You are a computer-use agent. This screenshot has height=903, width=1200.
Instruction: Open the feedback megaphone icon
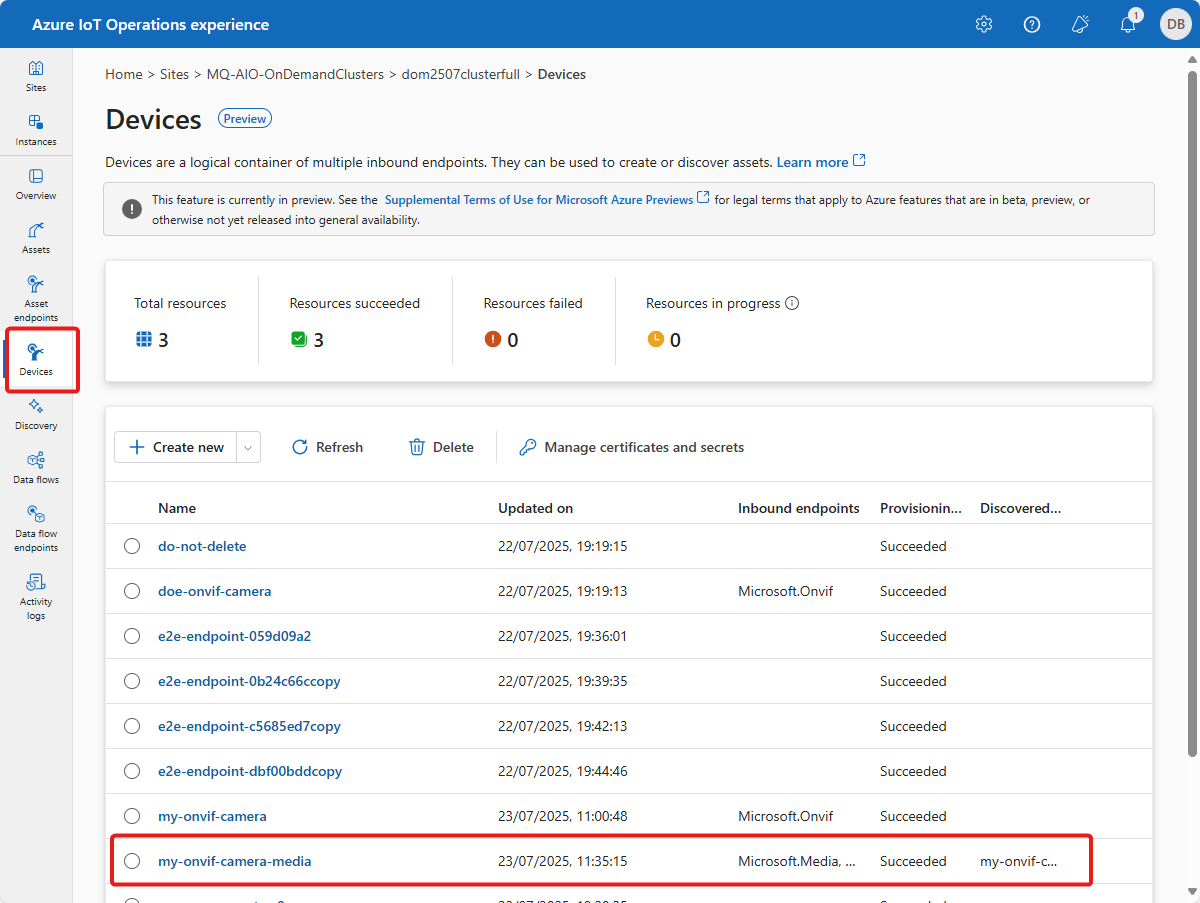pos(1080,24)
